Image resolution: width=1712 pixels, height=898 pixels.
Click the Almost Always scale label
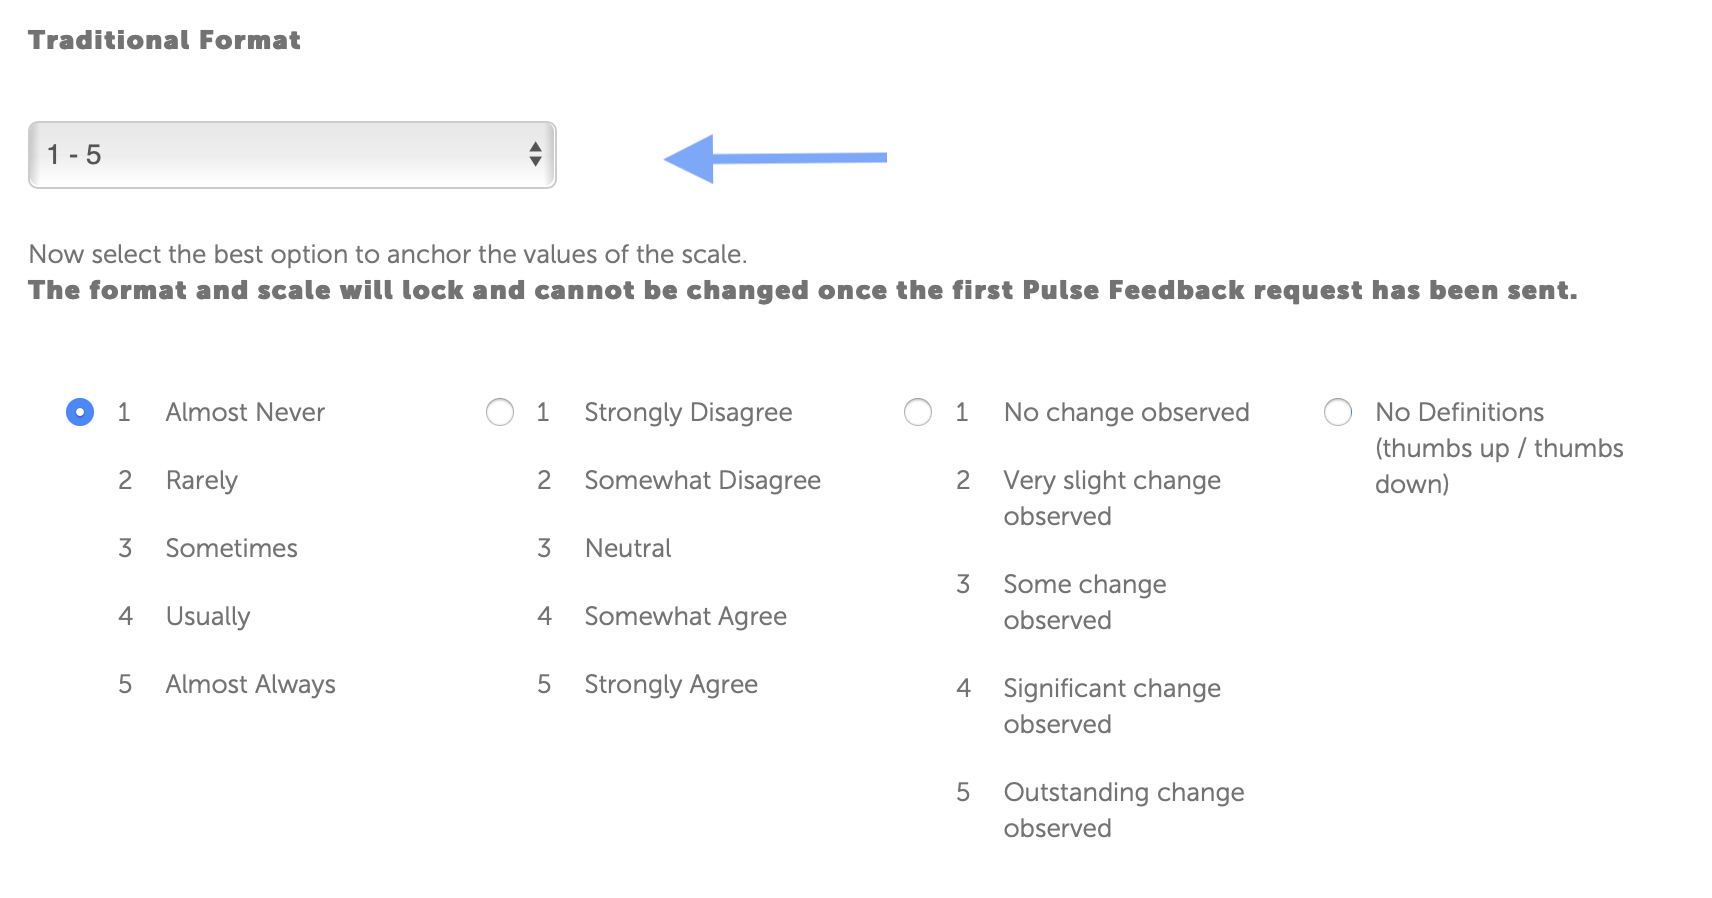pyautogui.click(x=250, y=684)
